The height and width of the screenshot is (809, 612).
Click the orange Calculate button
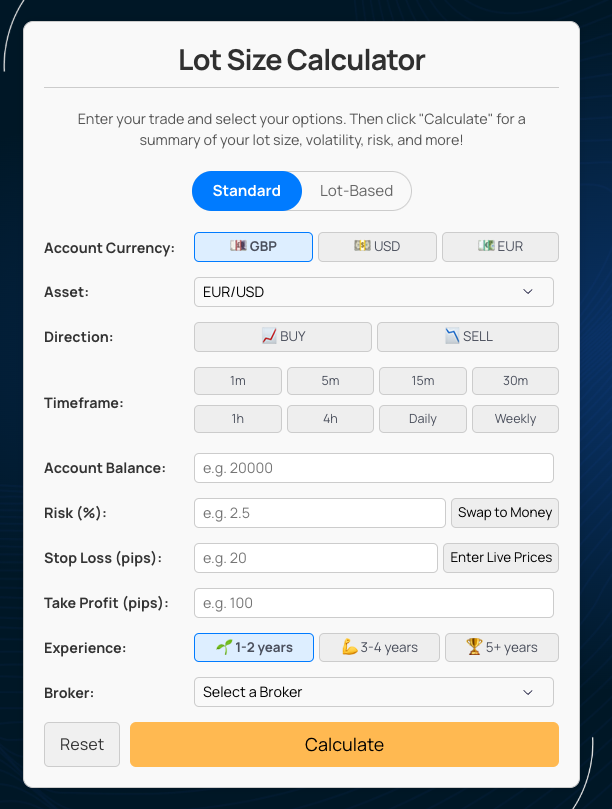click(344, 745)
